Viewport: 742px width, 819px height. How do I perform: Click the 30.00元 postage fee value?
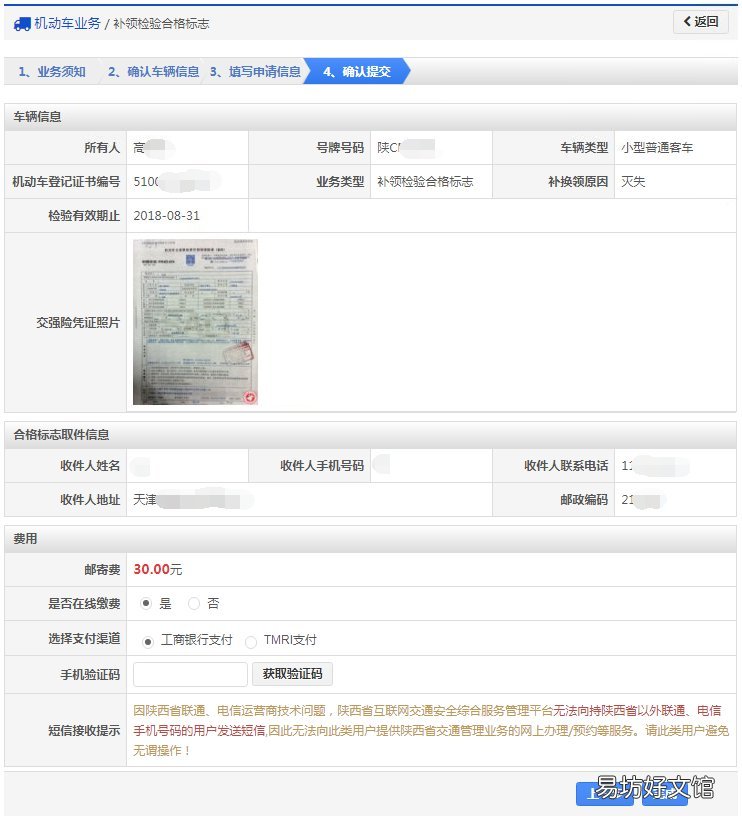pos(158,569)
